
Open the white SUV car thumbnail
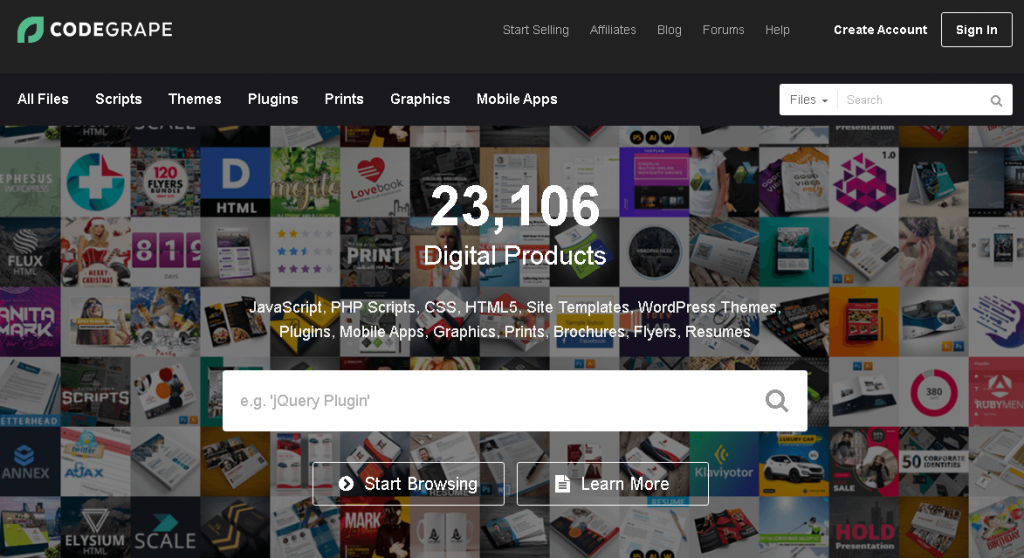click(x=793, y=461)
